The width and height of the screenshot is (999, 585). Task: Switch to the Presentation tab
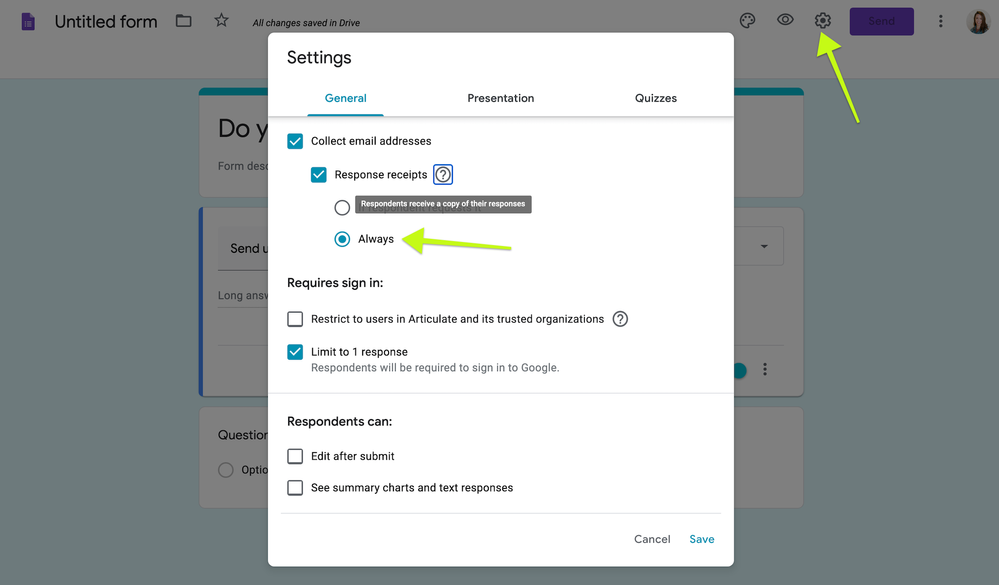tap(500, 98)
